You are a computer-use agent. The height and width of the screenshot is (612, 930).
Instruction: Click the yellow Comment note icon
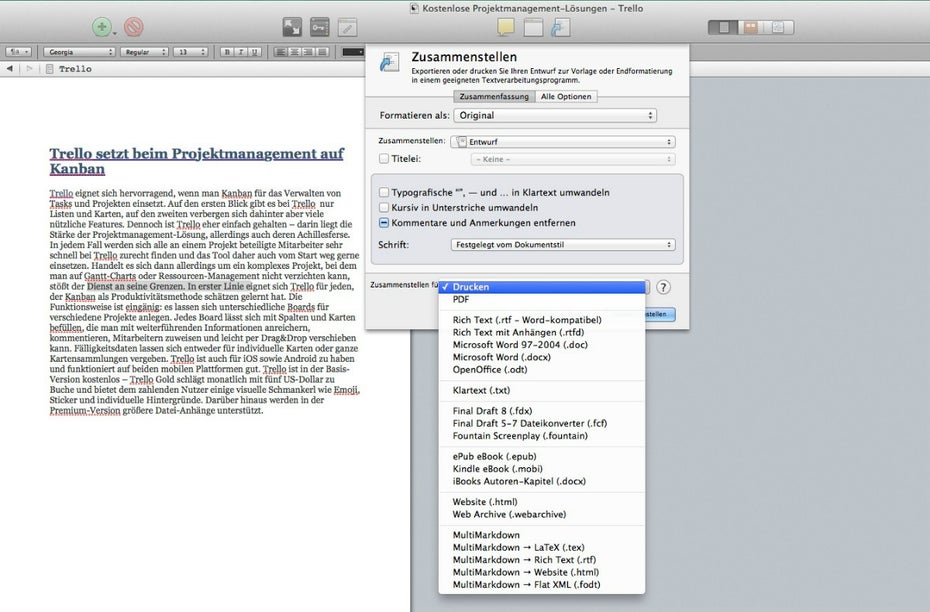coord(506,27)
